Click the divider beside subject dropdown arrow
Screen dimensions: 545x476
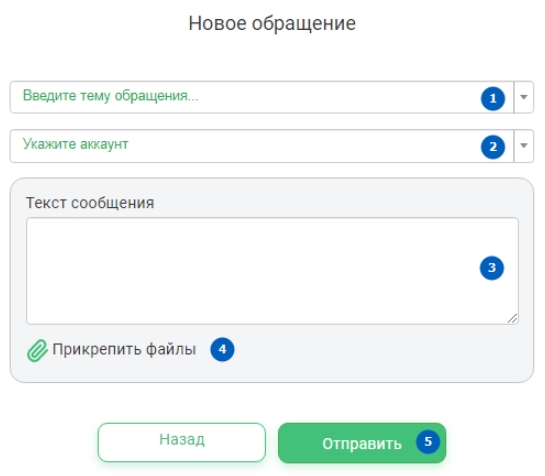514,97
